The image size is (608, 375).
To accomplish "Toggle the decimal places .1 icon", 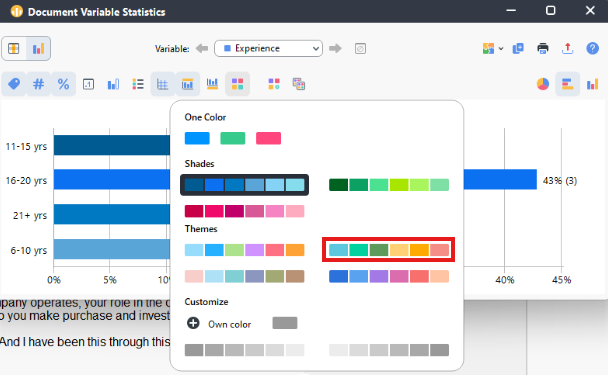I will (x=88, y=84).
